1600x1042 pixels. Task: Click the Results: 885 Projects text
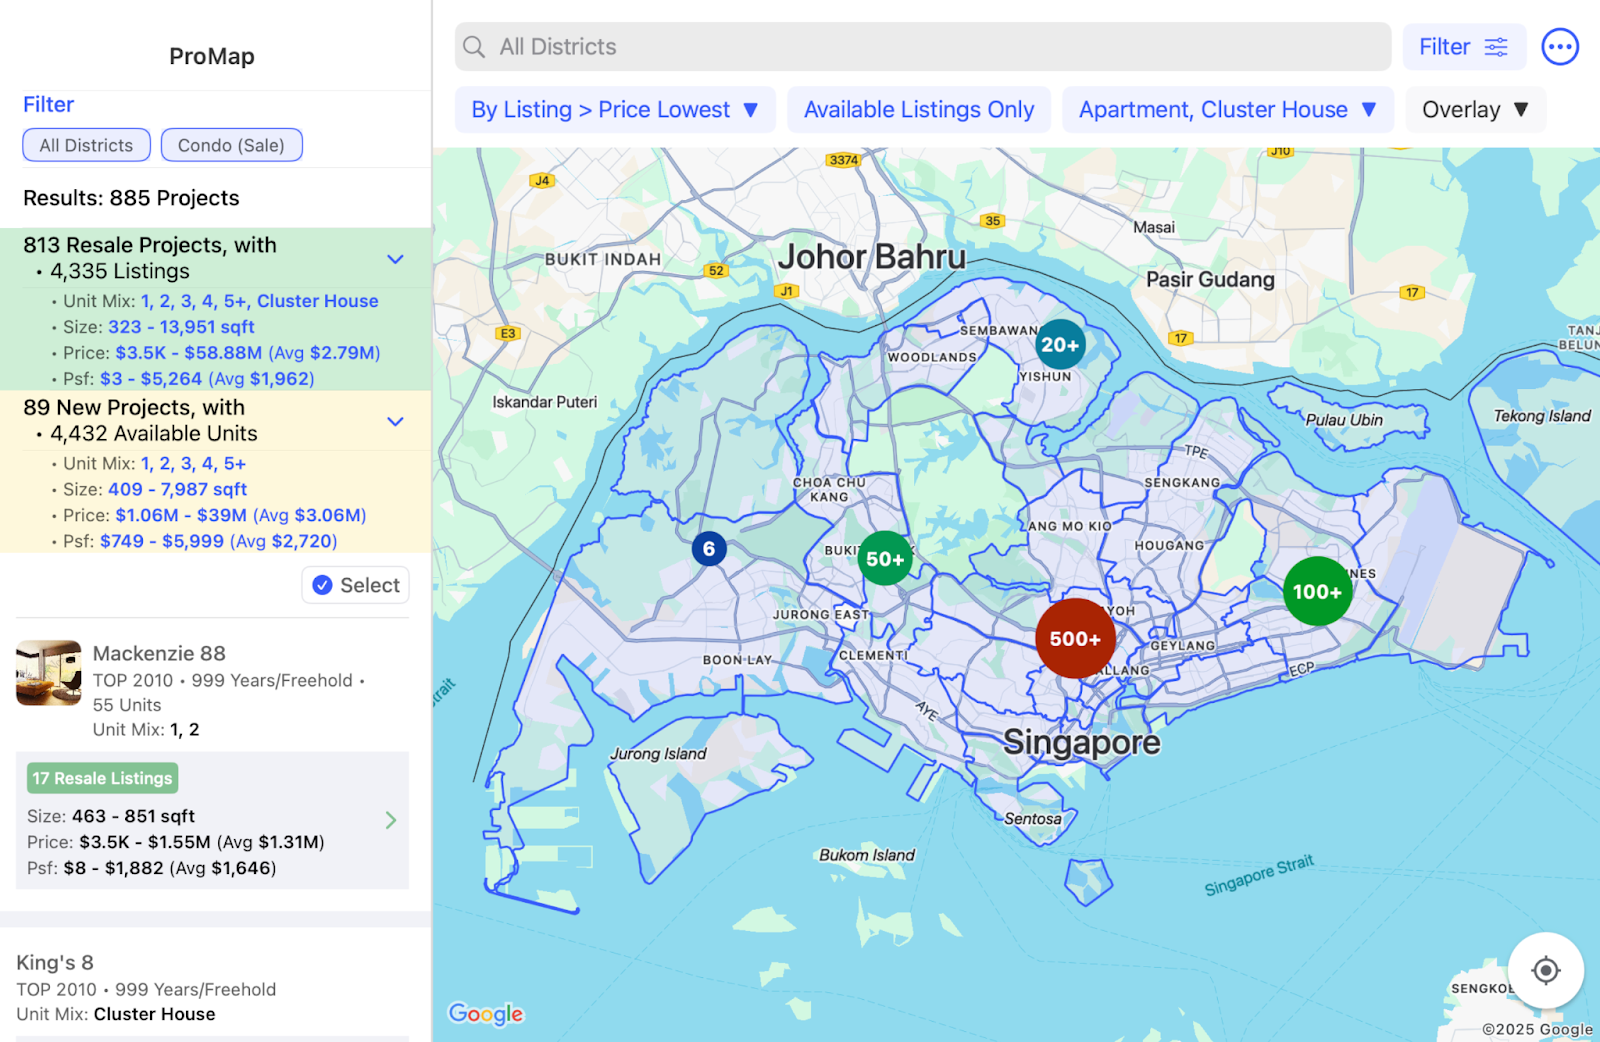click(x=131, y=198)
